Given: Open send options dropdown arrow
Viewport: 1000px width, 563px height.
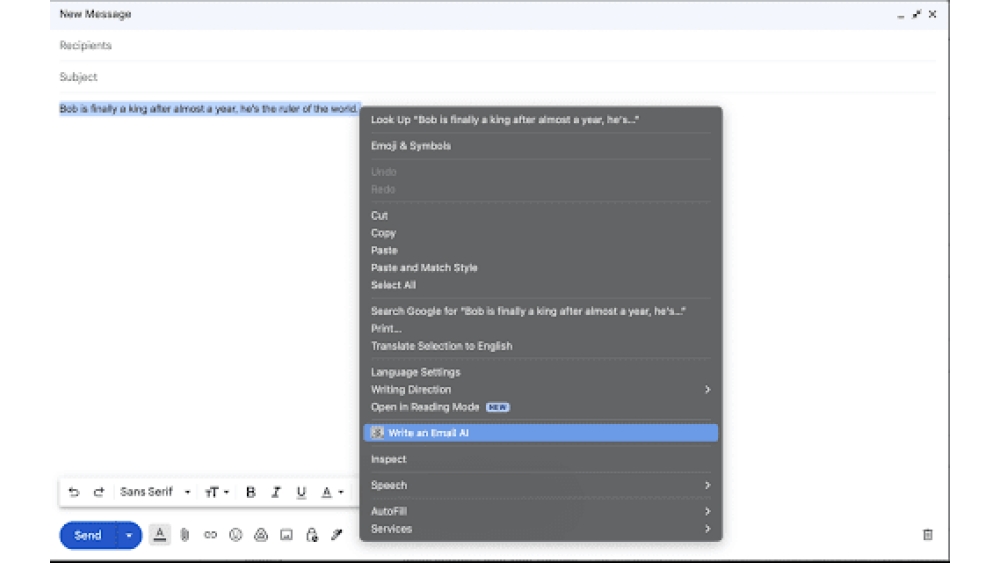Looking at the screenshot, I should point(129,536).
